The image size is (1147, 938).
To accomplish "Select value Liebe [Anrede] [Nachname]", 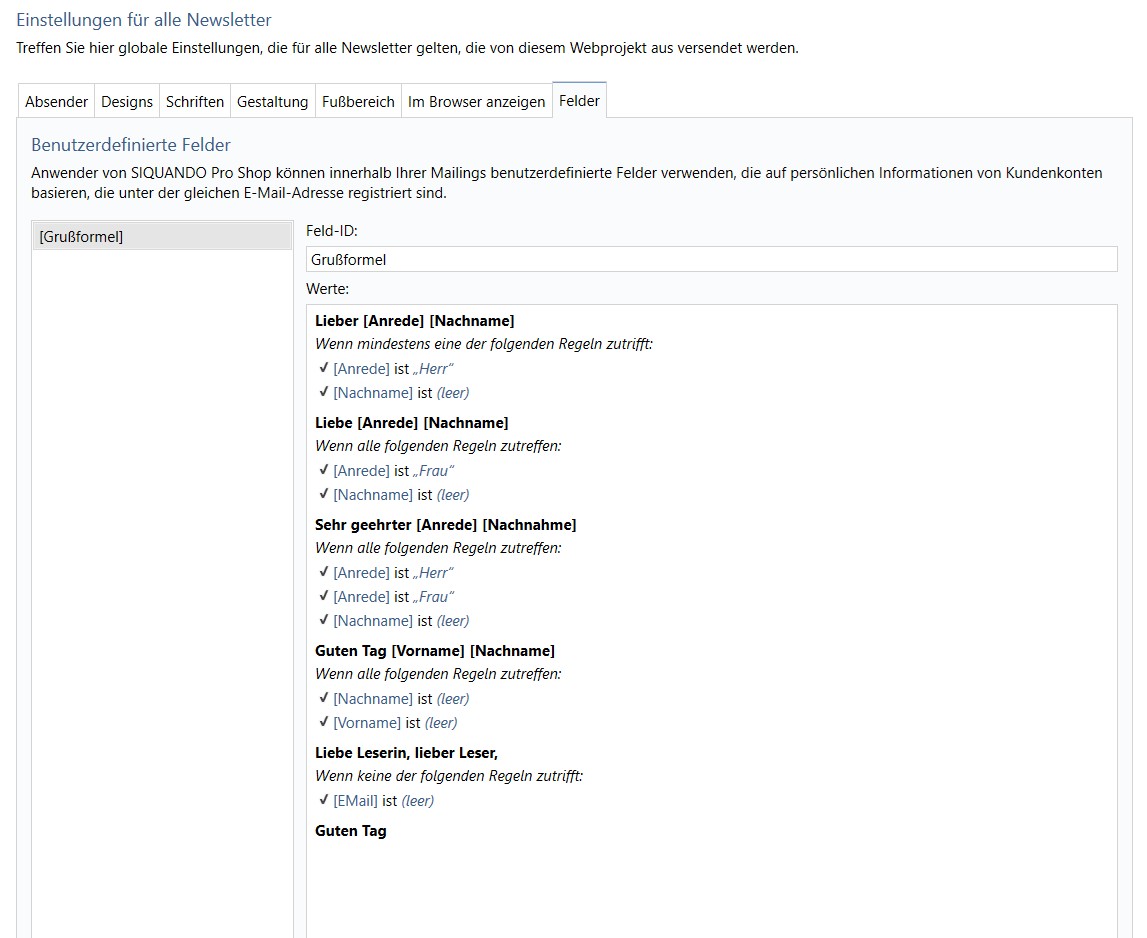I will coord(411,422).
